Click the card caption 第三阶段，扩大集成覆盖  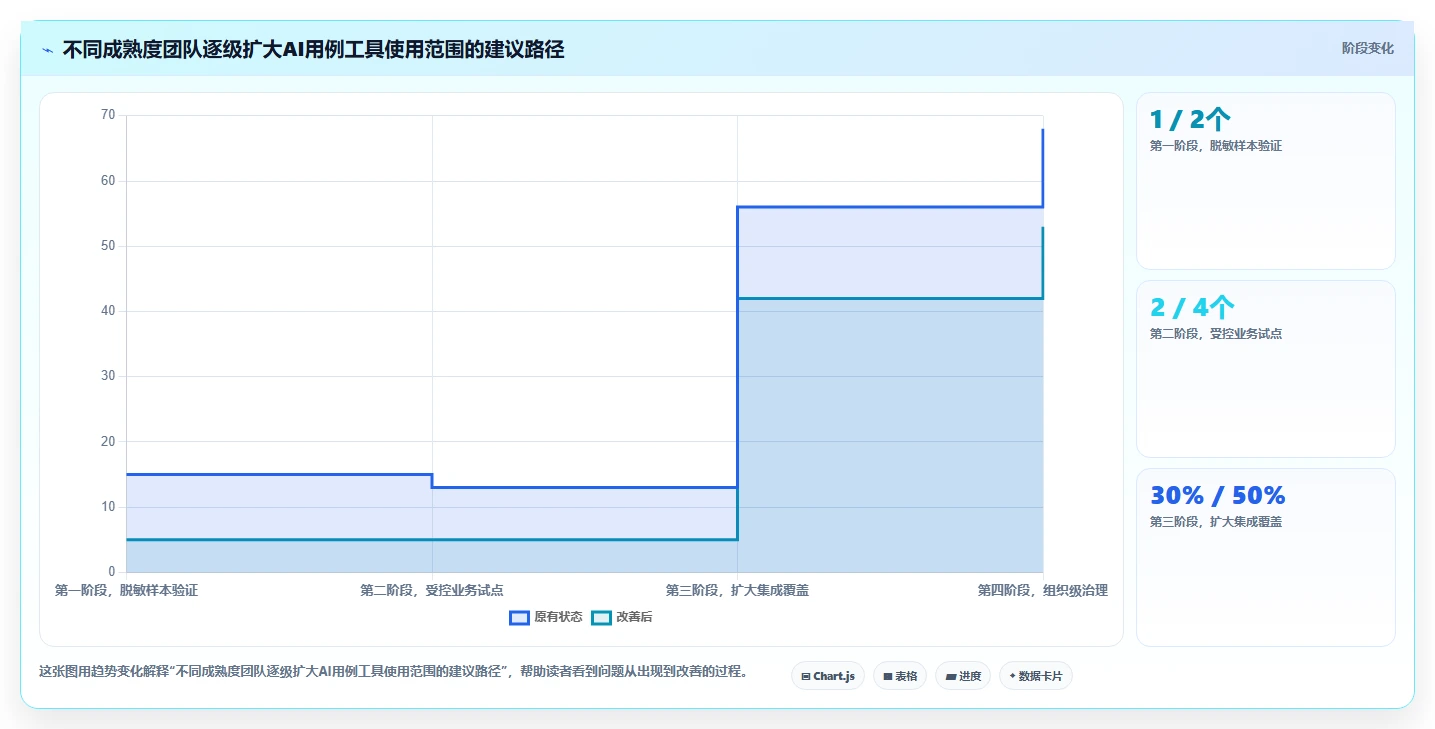[1216, 521]
